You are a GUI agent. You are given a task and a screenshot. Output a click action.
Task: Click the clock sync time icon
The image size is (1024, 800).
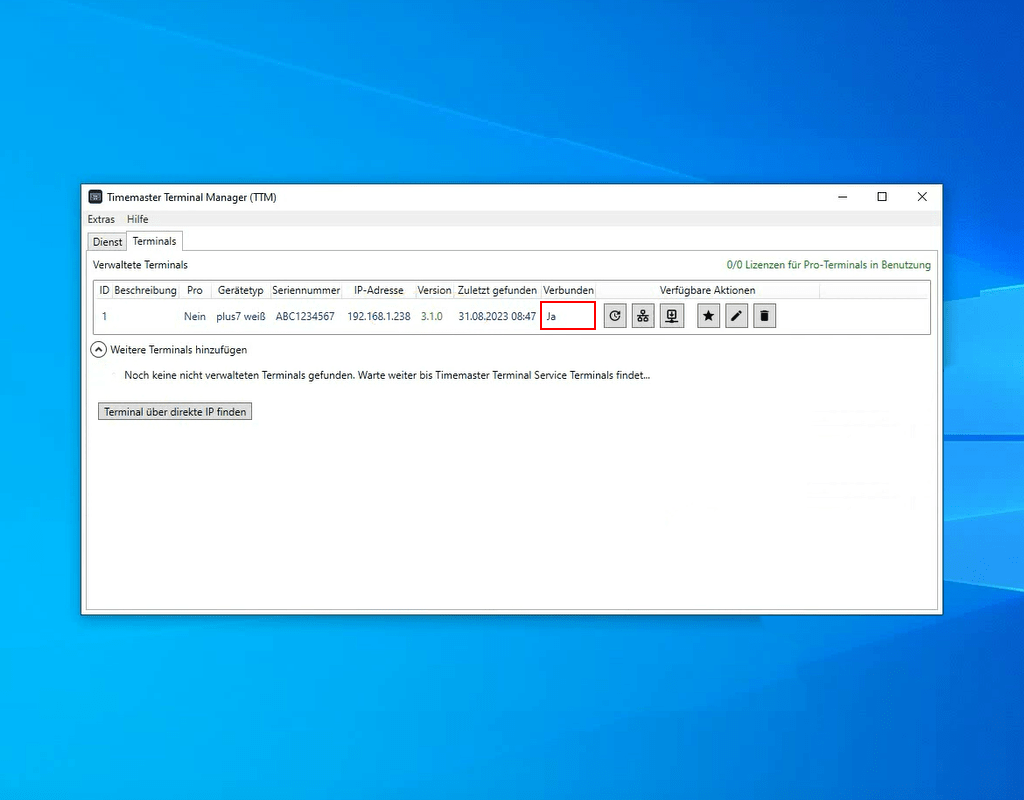pos(615,316)
